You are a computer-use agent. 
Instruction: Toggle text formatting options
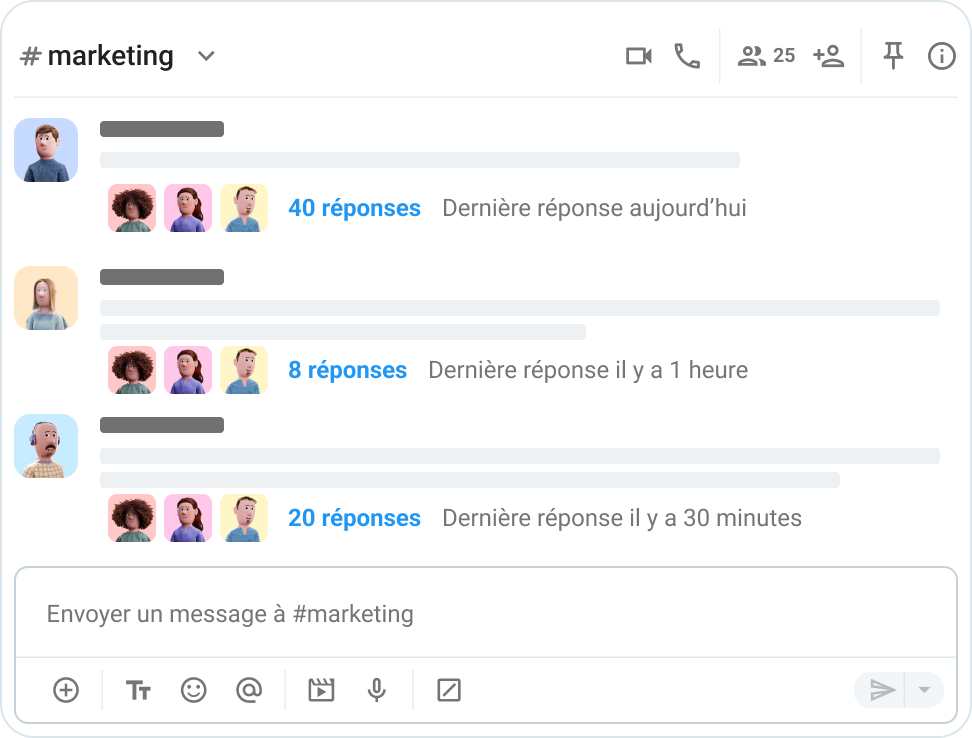click(138, 690)
